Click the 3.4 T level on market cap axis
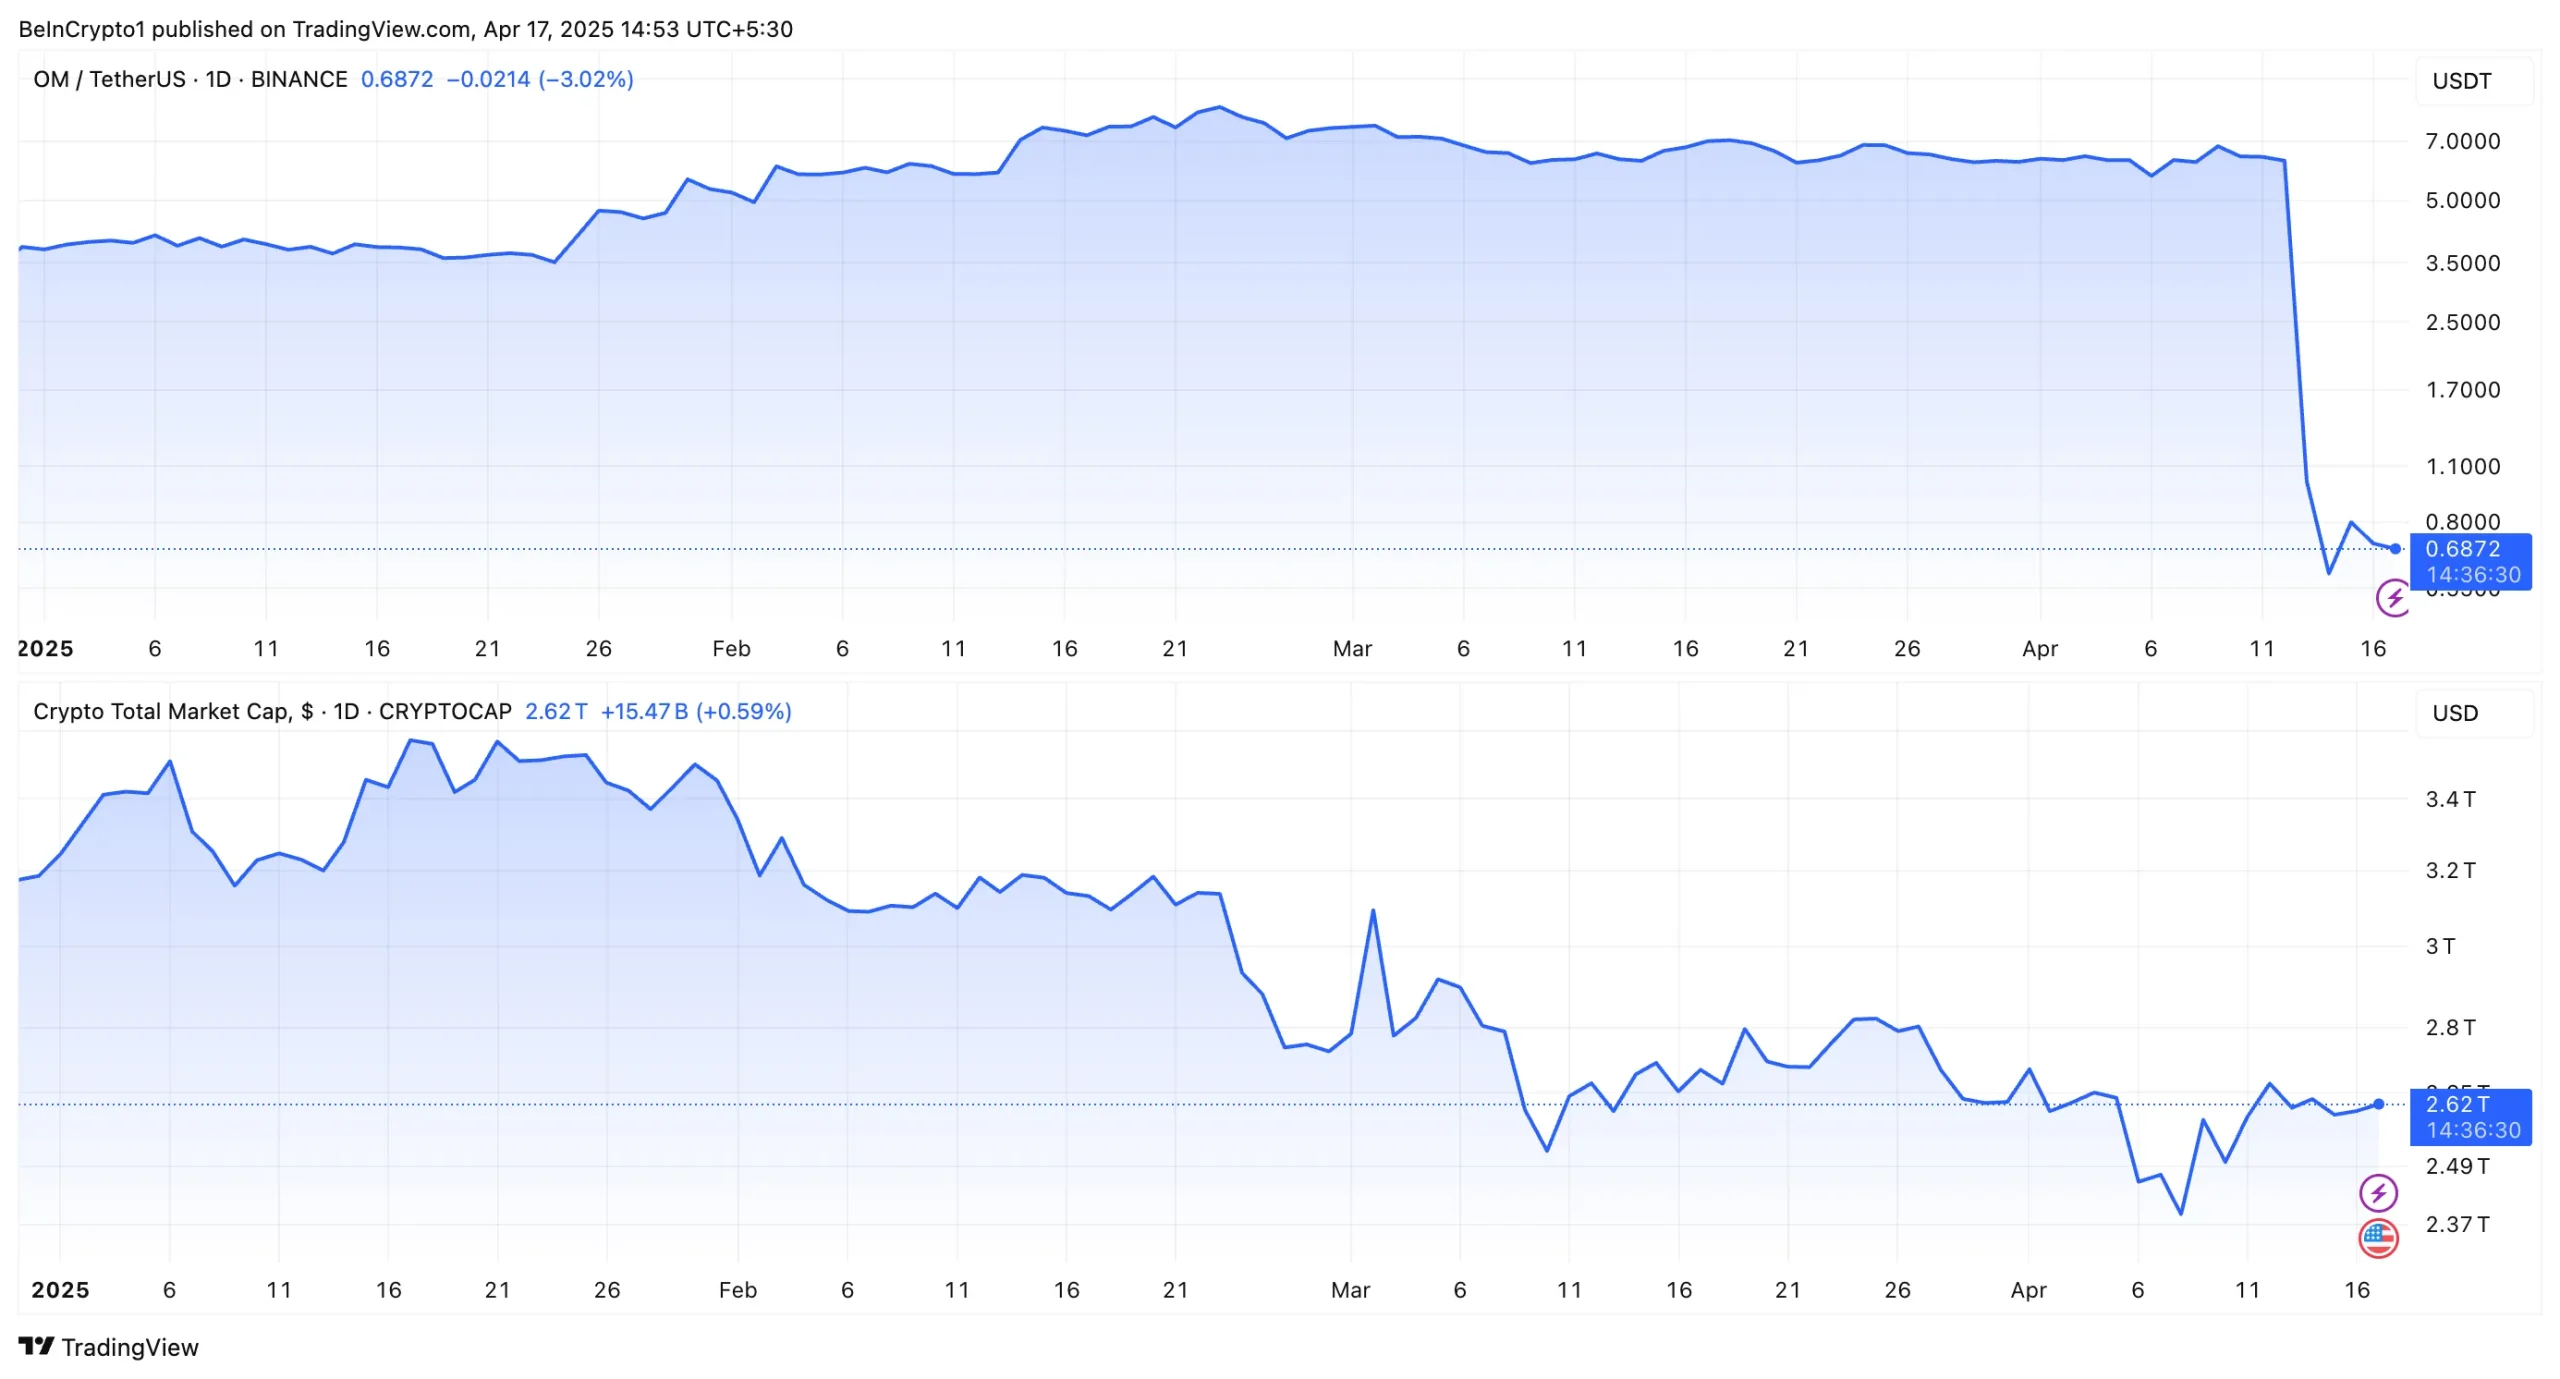 tap(2450, 799)
